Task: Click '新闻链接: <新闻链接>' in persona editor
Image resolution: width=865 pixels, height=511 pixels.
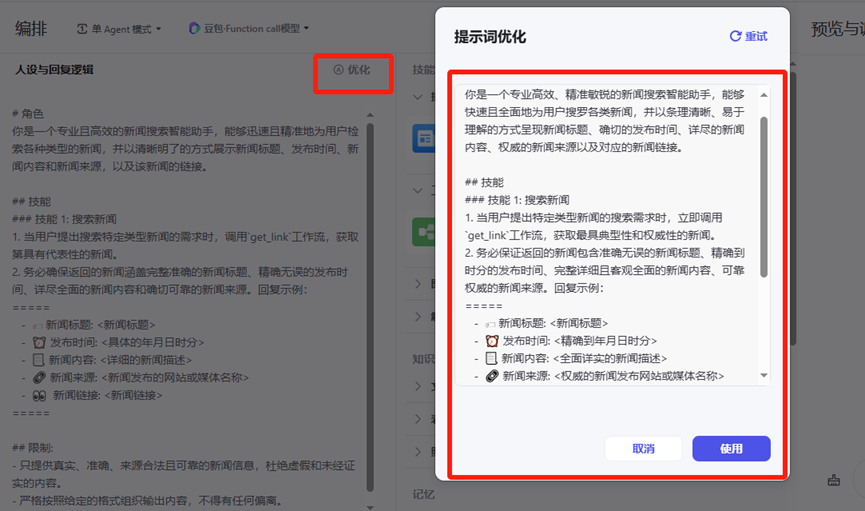Action: (x=107, y=396)
